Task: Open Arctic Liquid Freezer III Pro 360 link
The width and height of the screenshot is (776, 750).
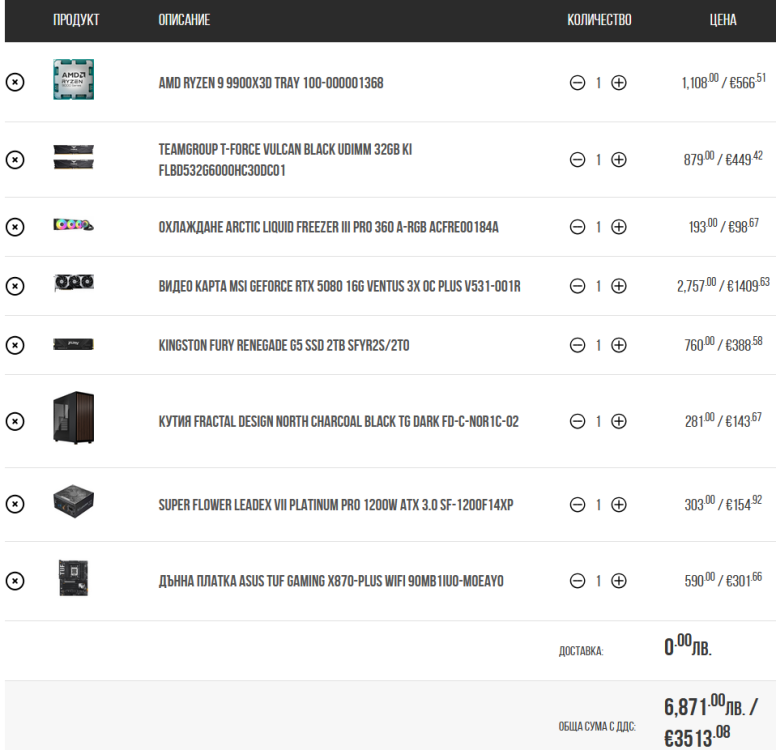Action: point(329,227)
